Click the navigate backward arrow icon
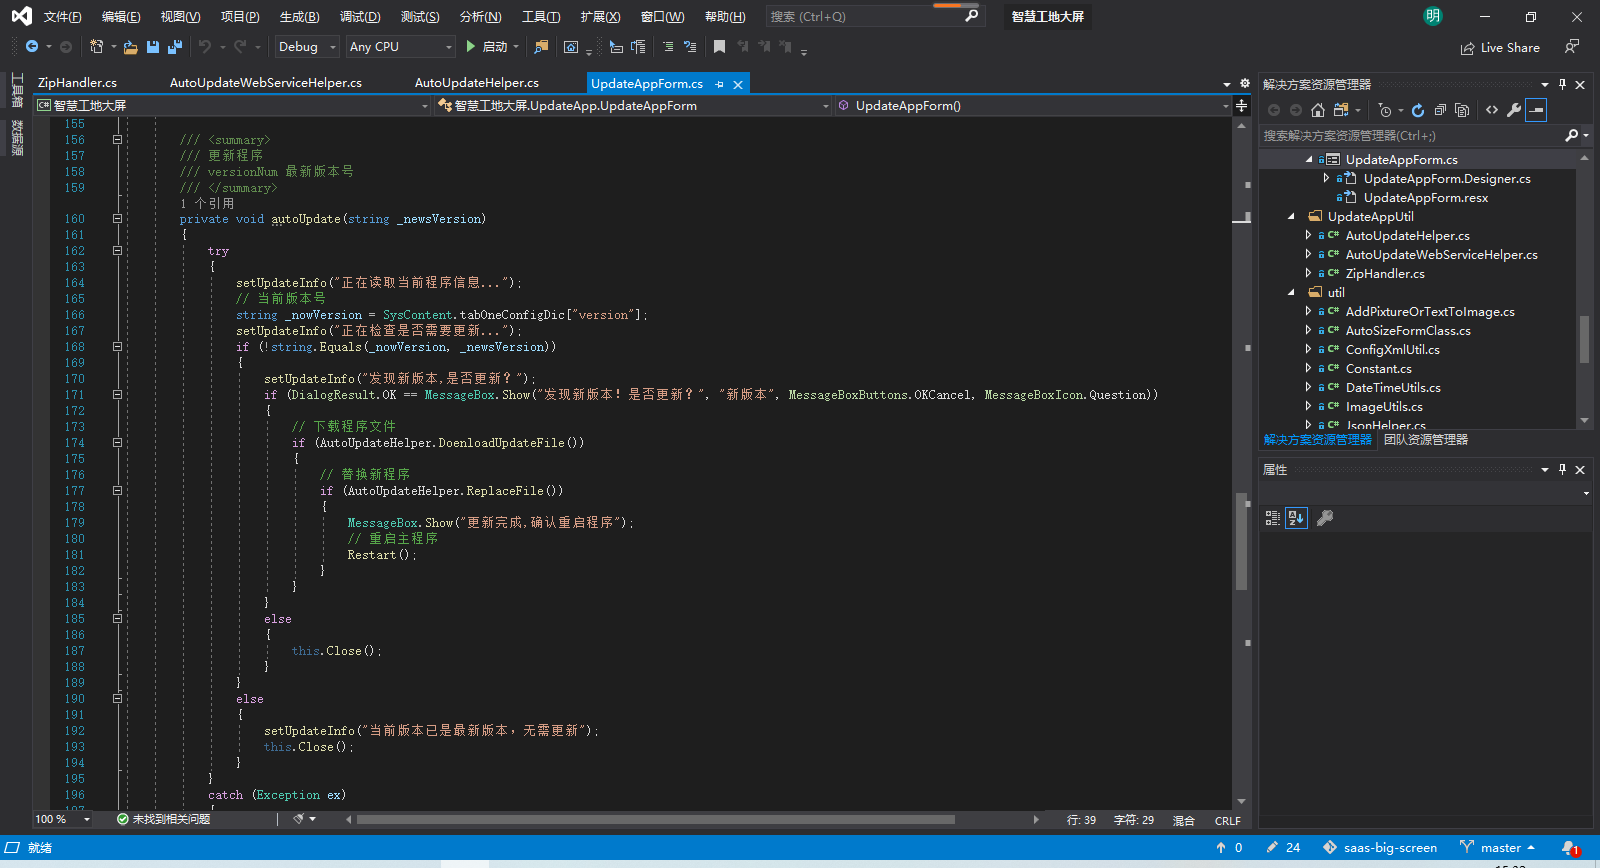Image resolution: width=1600 pixels, height=868 pixels. (32, 47)
